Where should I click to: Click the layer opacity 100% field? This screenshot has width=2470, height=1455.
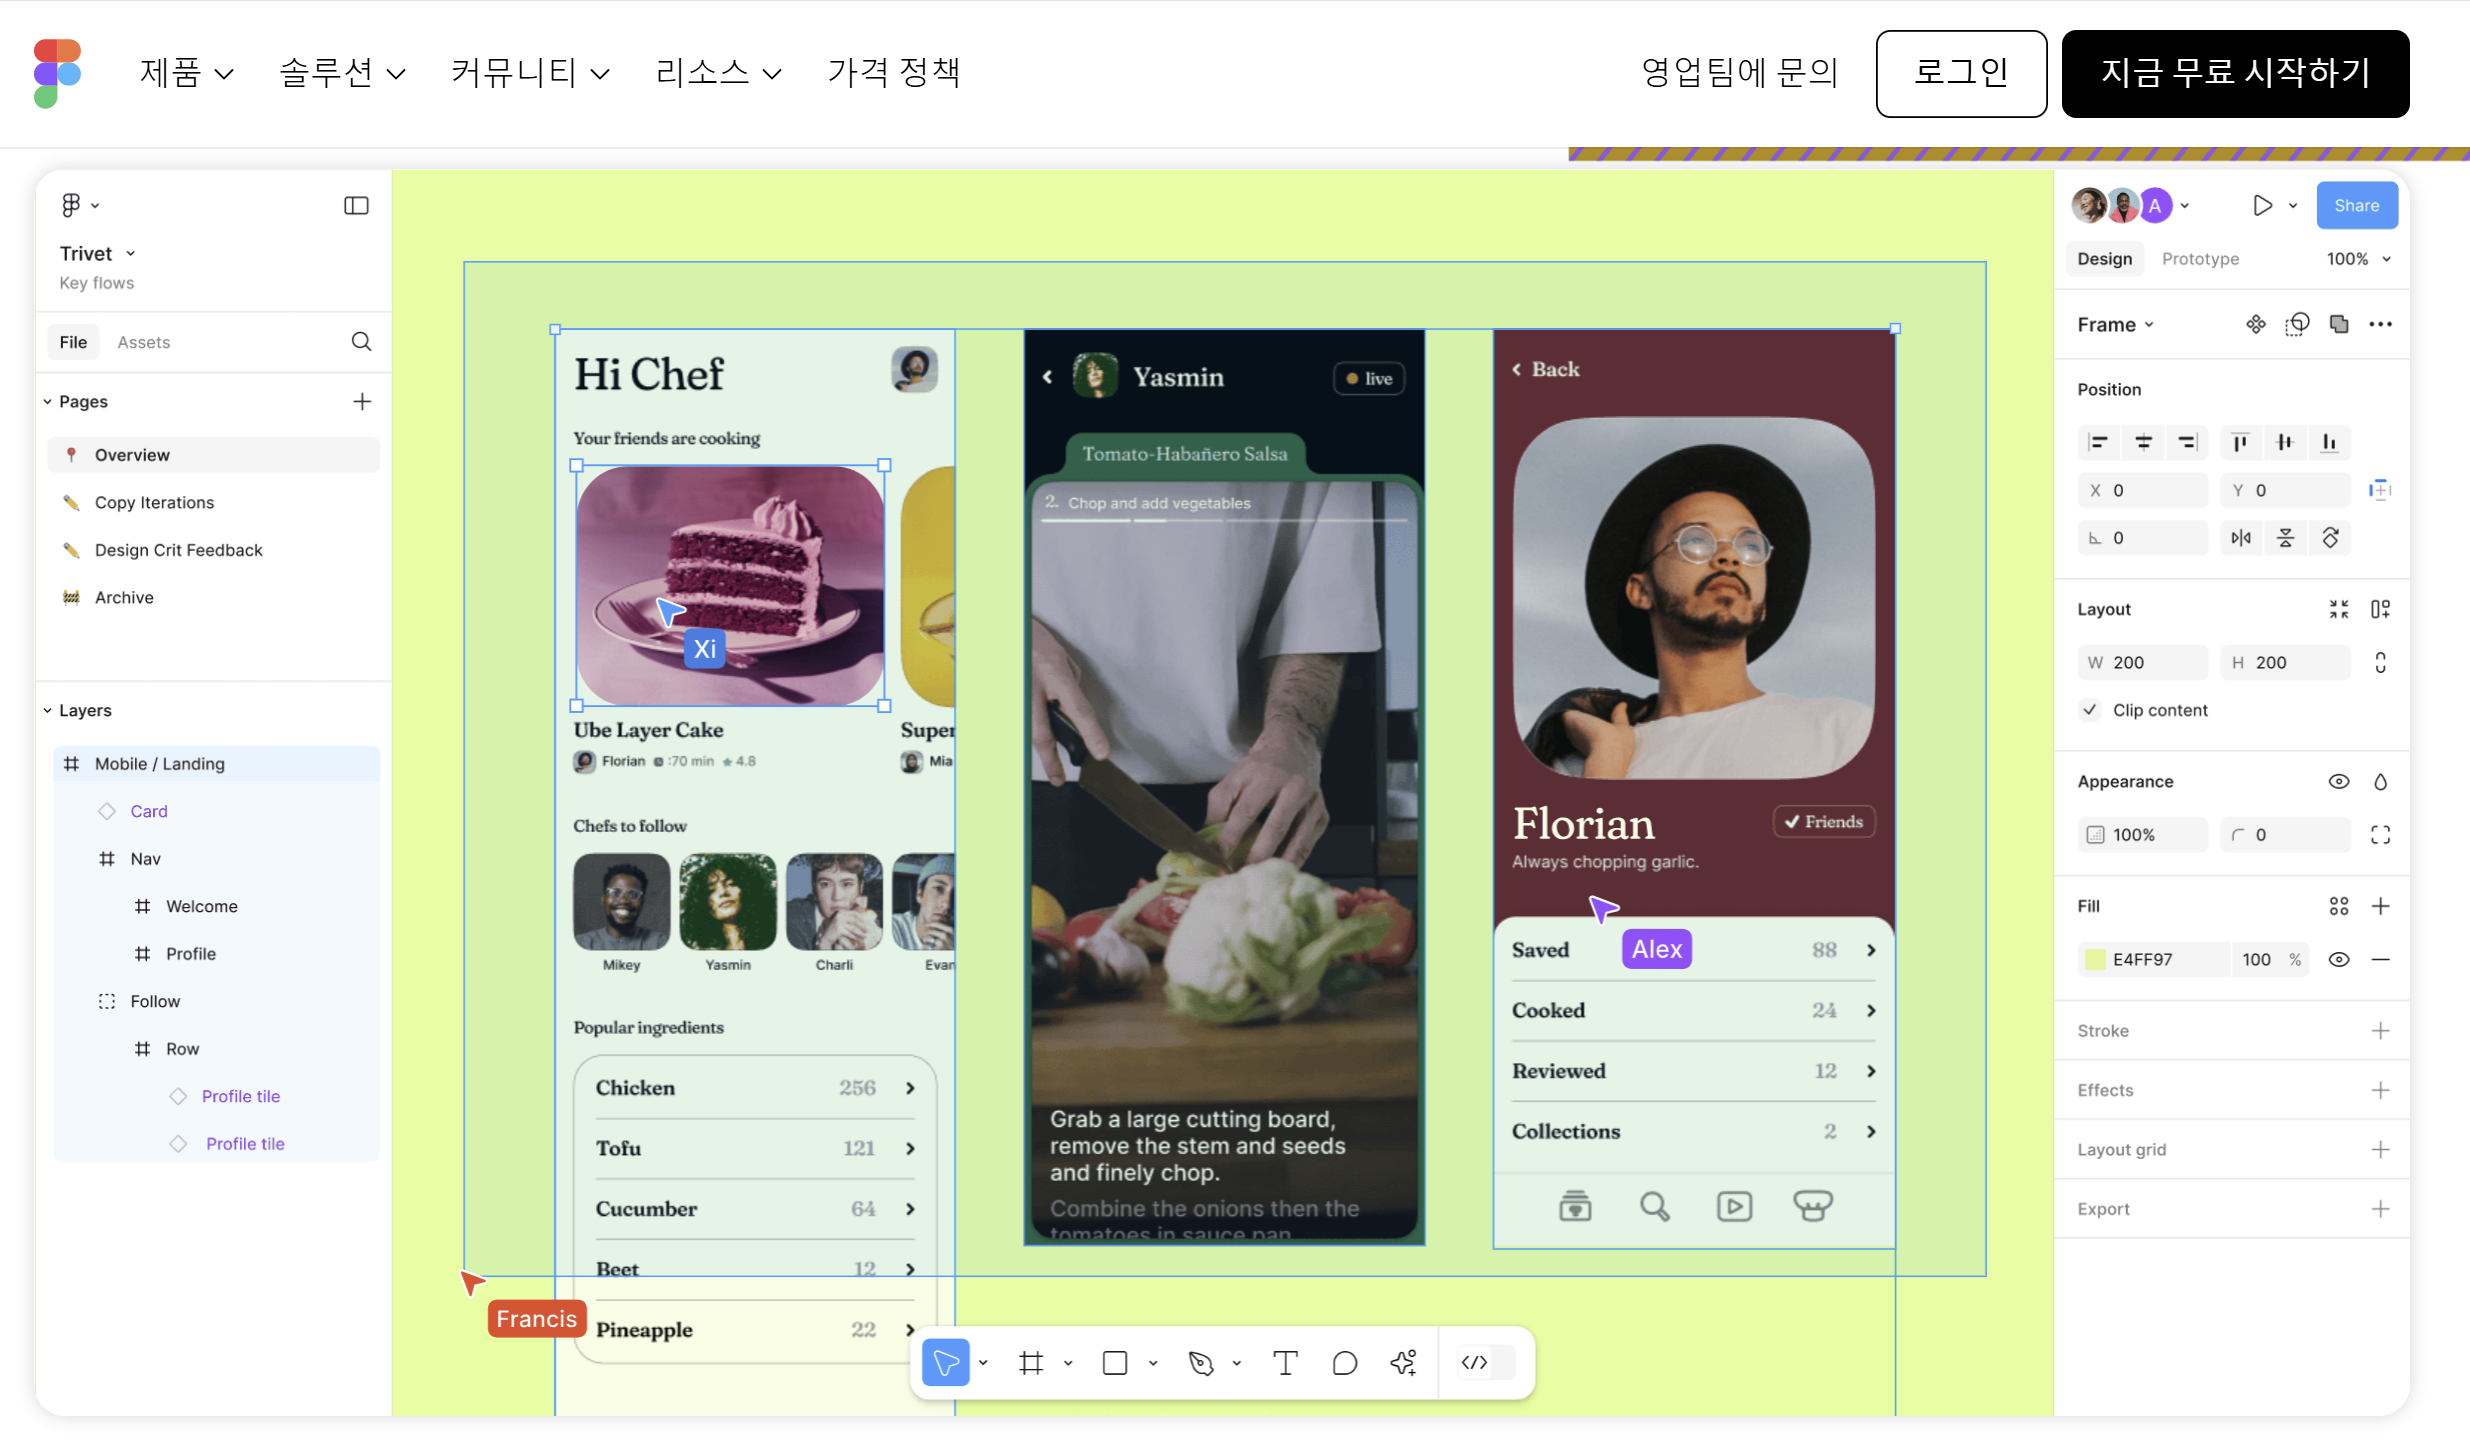[2142, 835]
